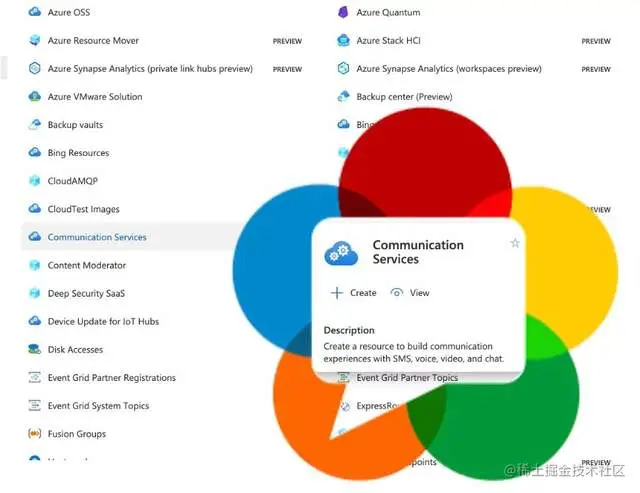Open the Fusion Groups link
The image size is (640, 493).
coord(77,434)
